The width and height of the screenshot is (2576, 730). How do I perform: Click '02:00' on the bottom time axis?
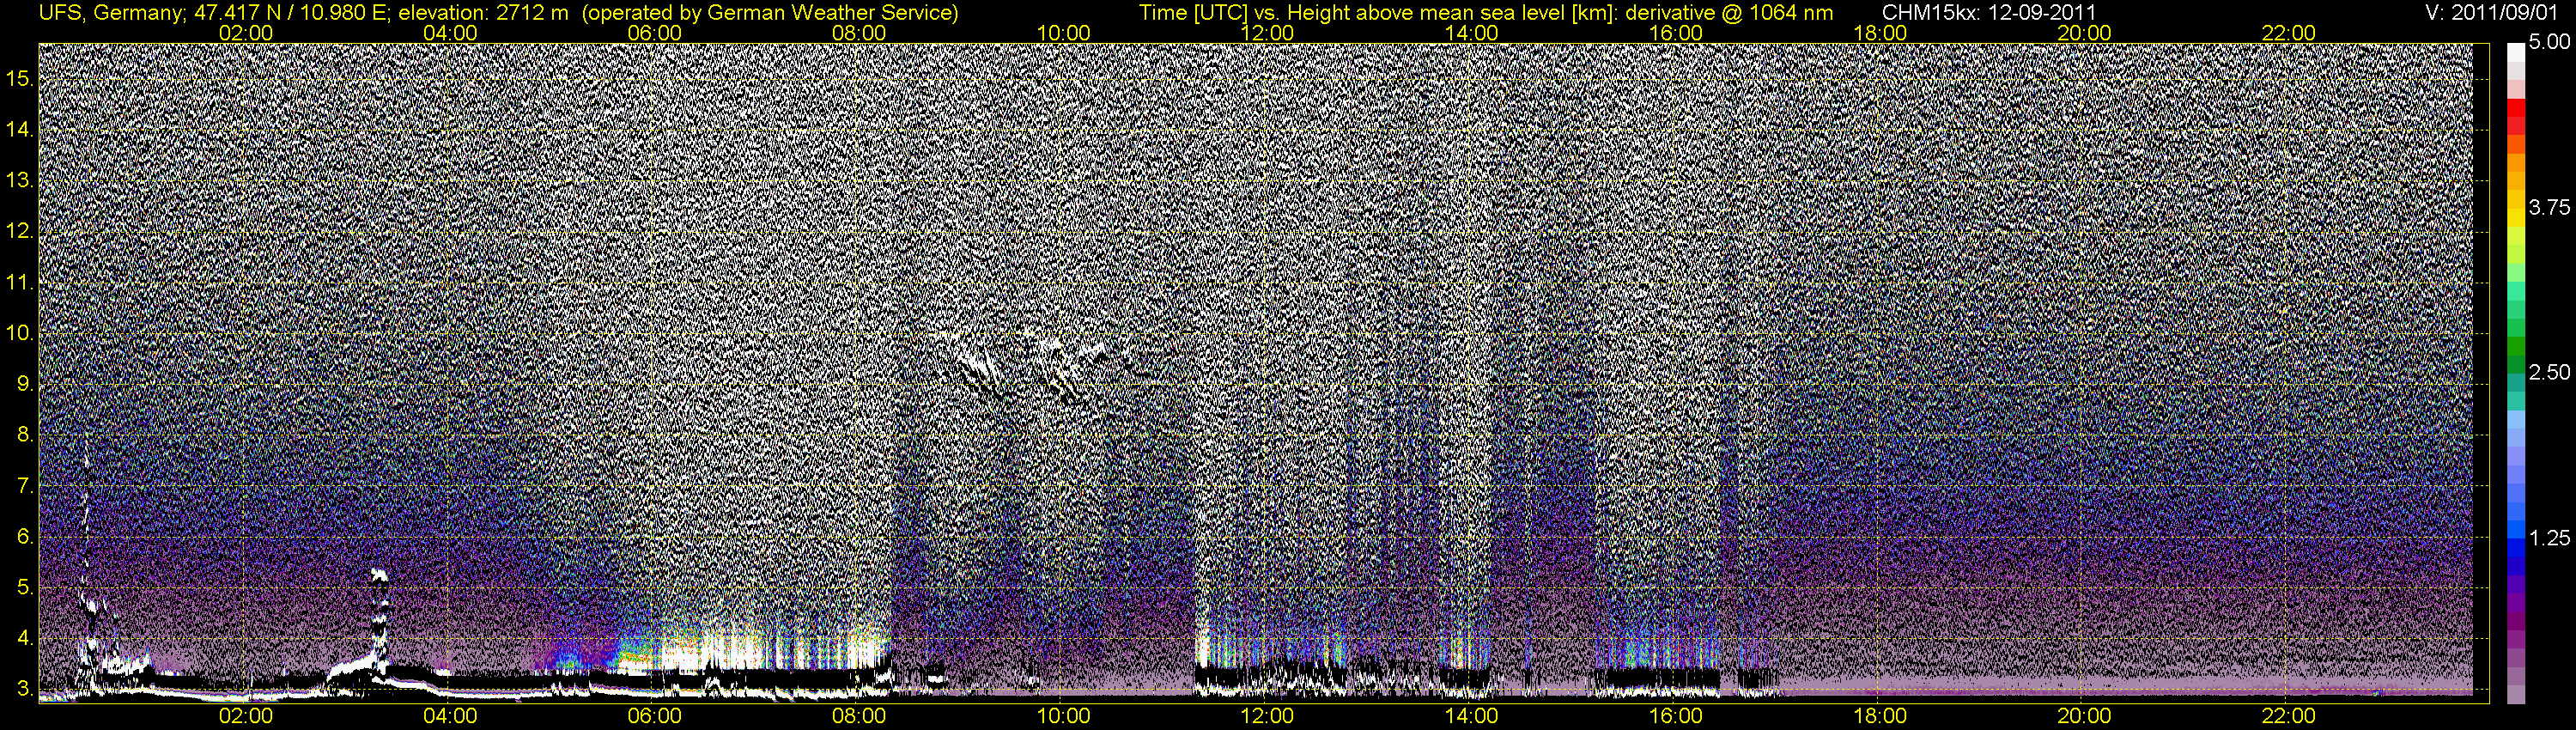(x=246, y=716)
